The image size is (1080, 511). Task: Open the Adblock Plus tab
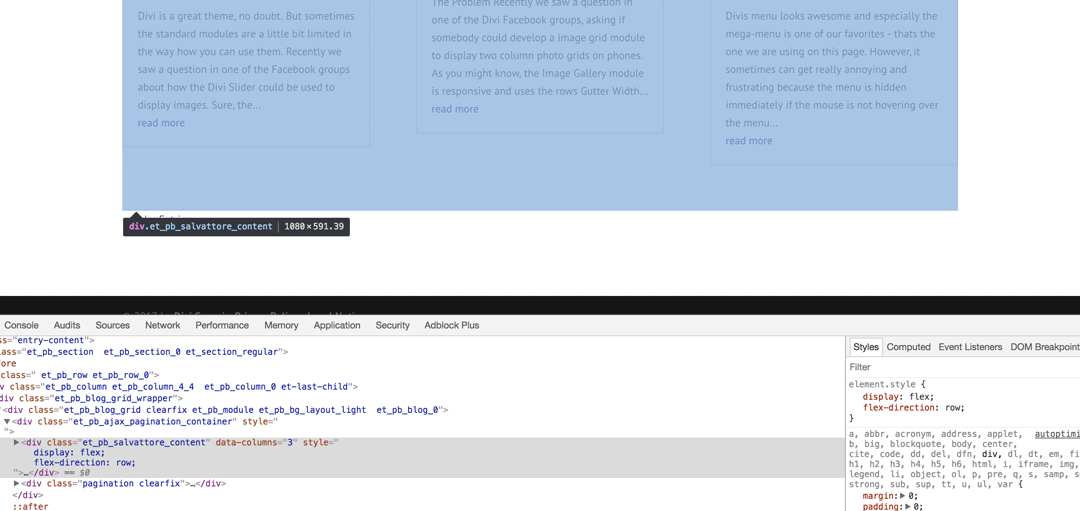tap(452, 325)
